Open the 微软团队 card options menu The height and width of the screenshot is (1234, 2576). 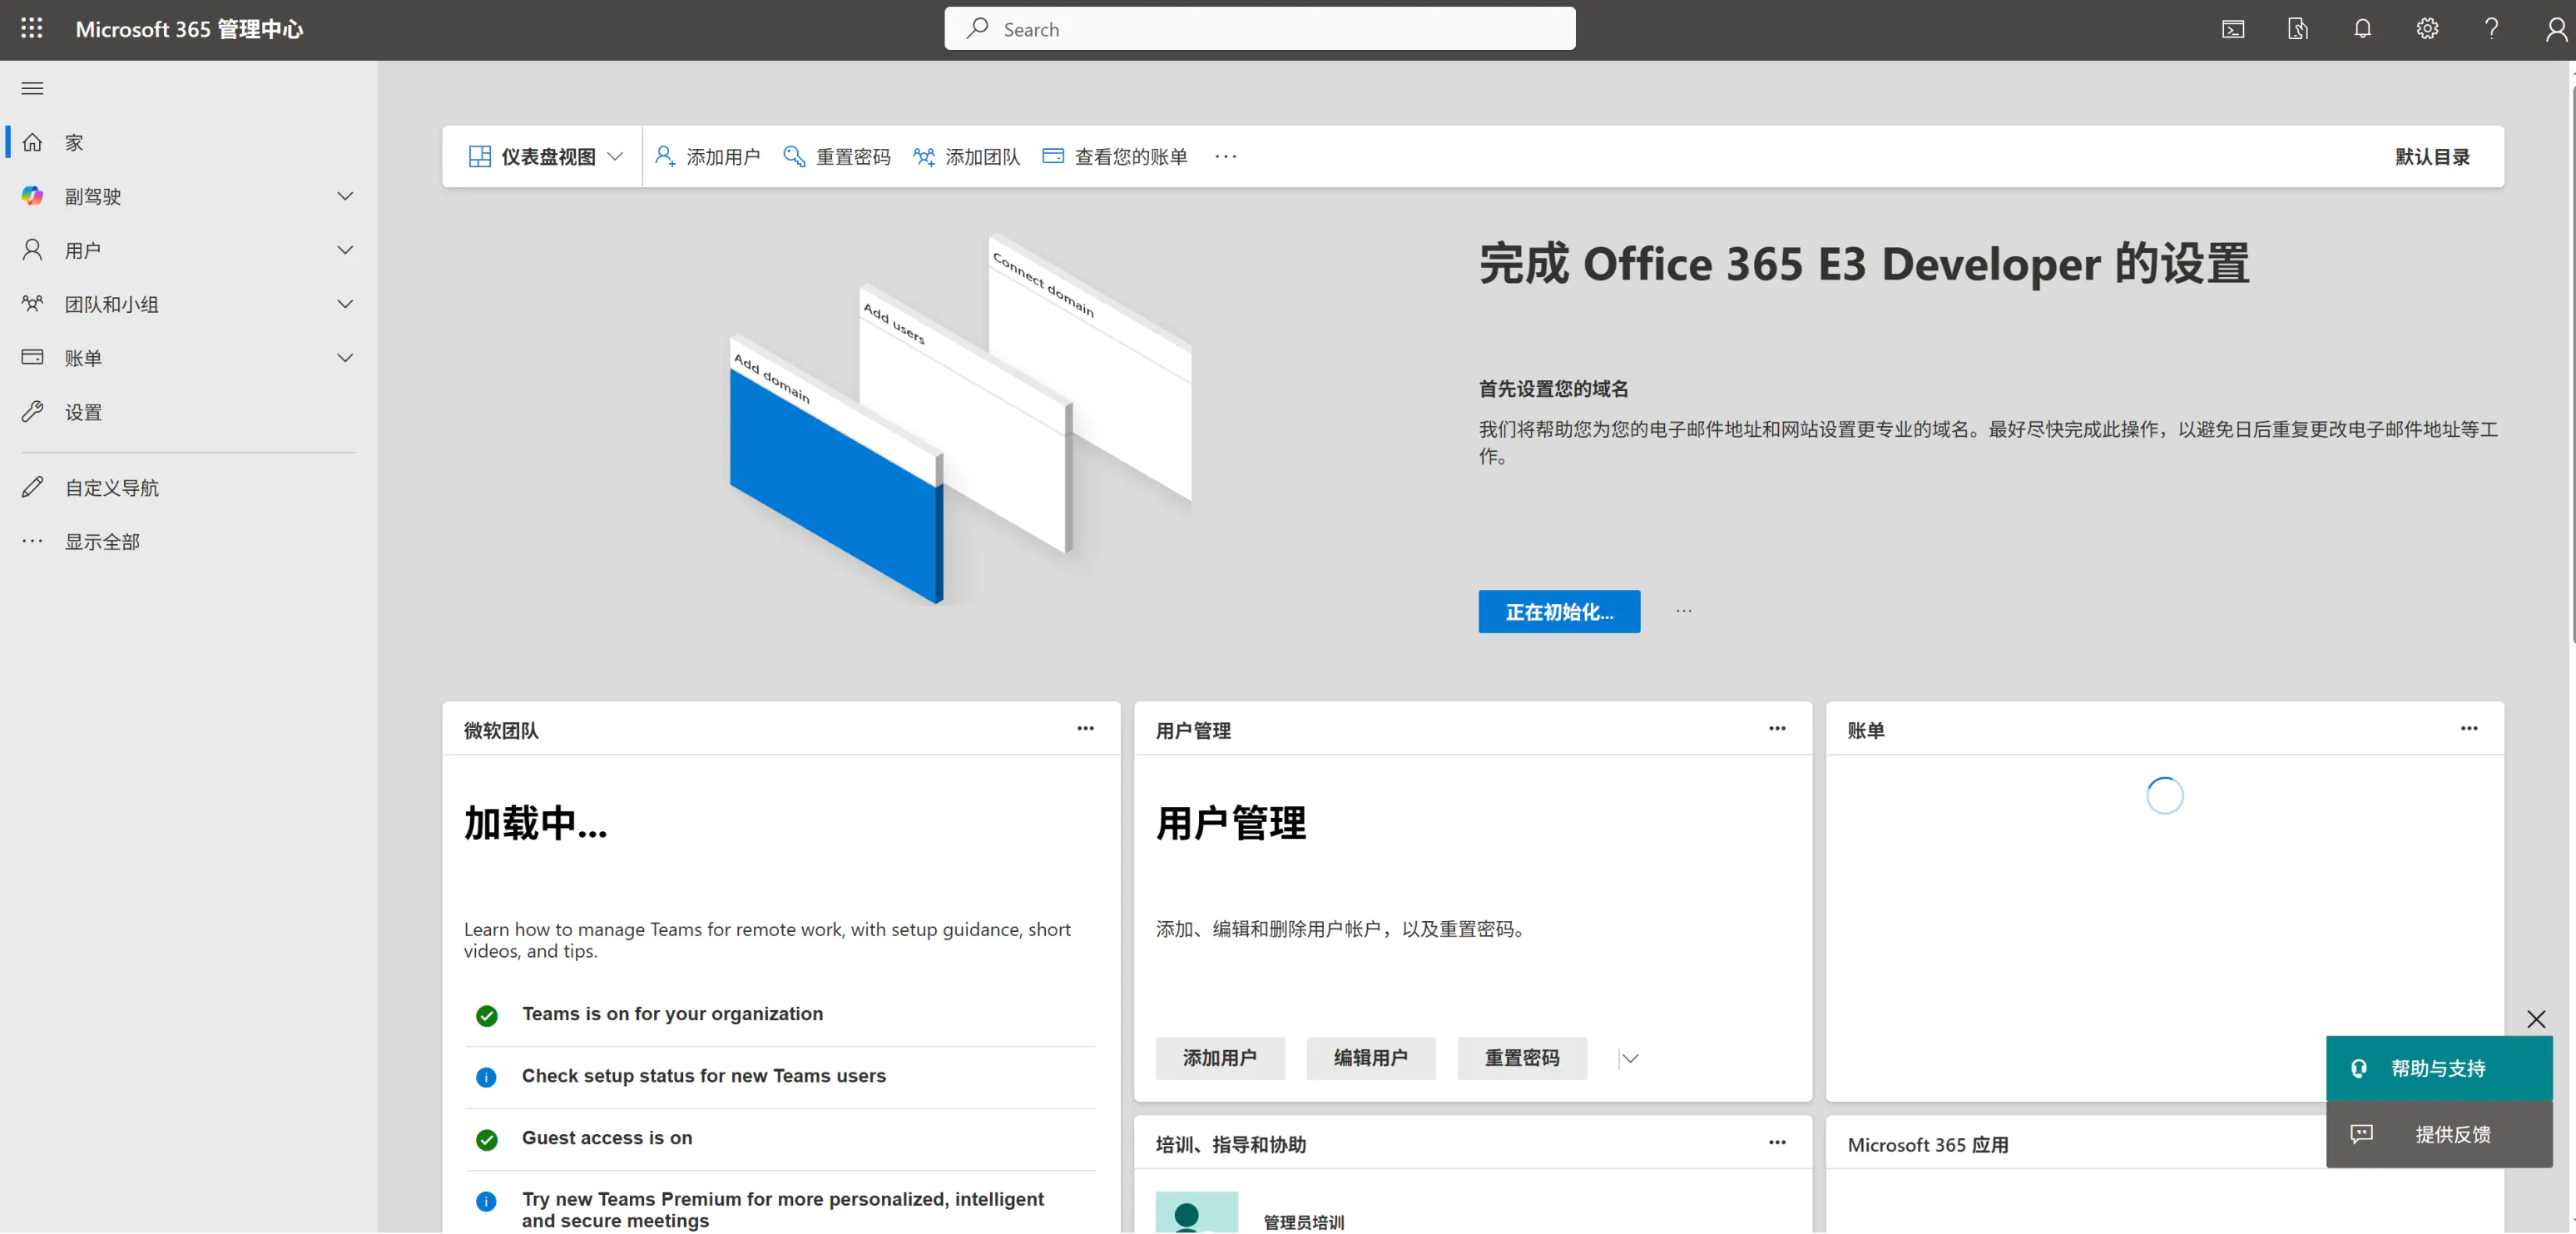click(x=1086, y=729)
